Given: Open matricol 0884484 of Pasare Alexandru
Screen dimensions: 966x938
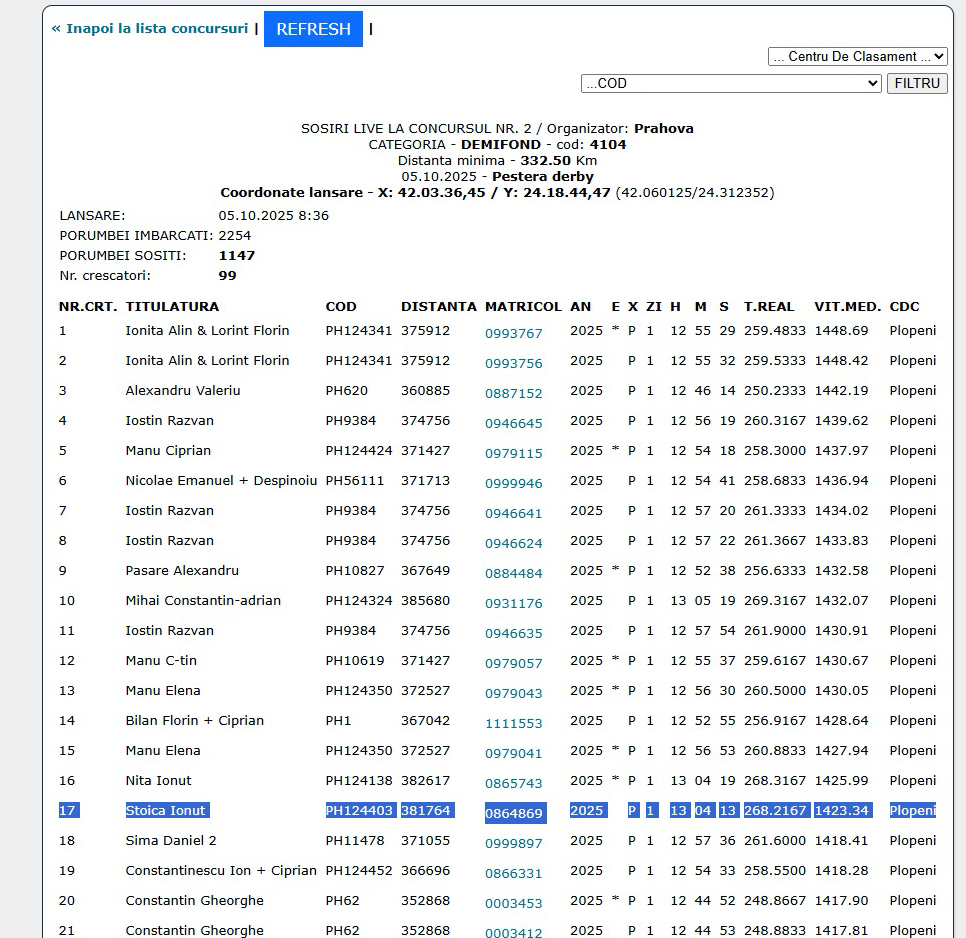Looking at the screenshot, I should coord(513,574).
